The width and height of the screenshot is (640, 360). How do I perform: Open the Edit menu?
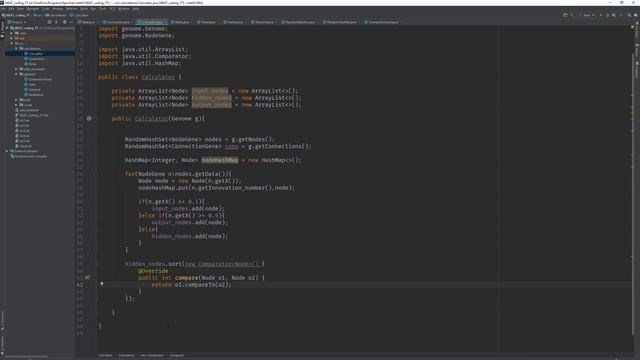coord(11,9)
